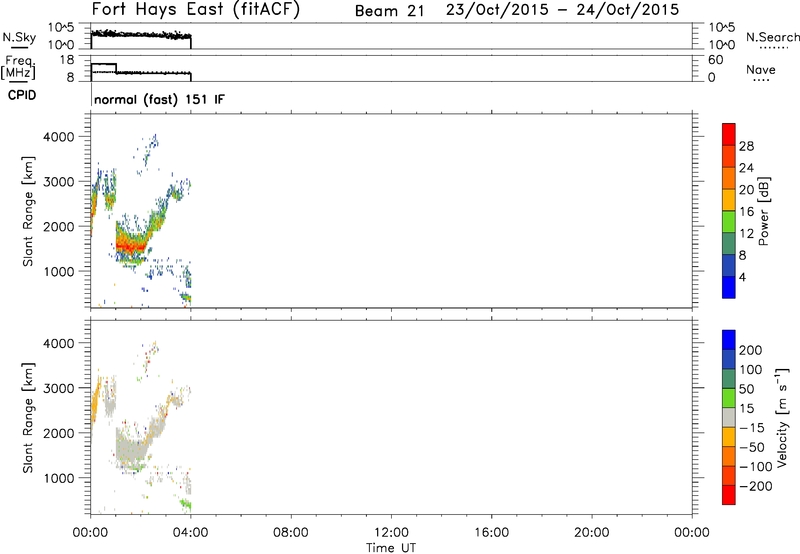Click the "N.Search" legend label
The image size is (800, 554).
[x=773, y=37]
